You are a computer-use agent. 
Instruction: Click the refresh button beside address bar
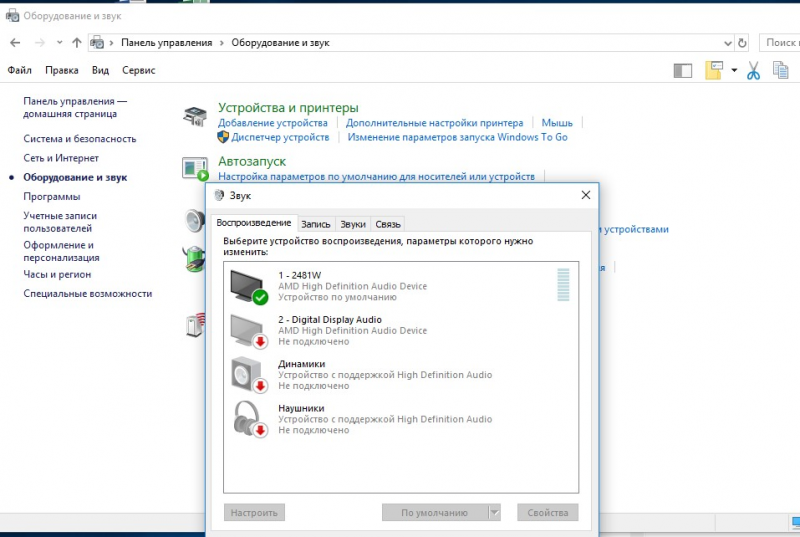pyautogui.click(x=742, y=43)
